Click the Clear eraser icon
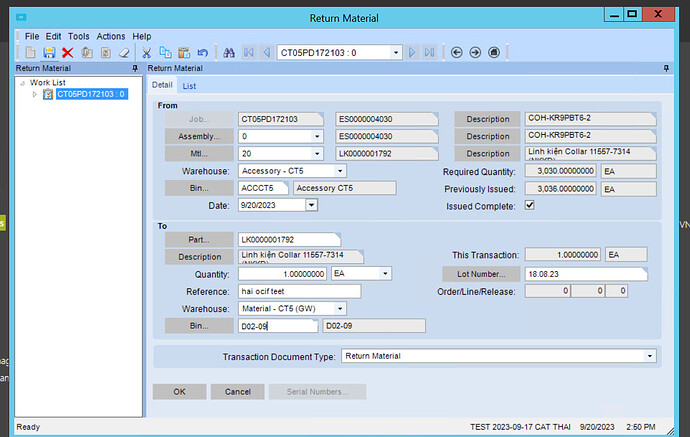 tap(124, 52)
